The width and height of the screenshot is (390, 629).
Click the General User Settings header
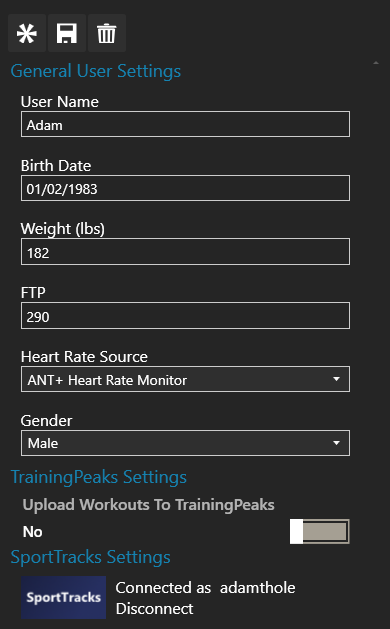(x=95, y=71)
